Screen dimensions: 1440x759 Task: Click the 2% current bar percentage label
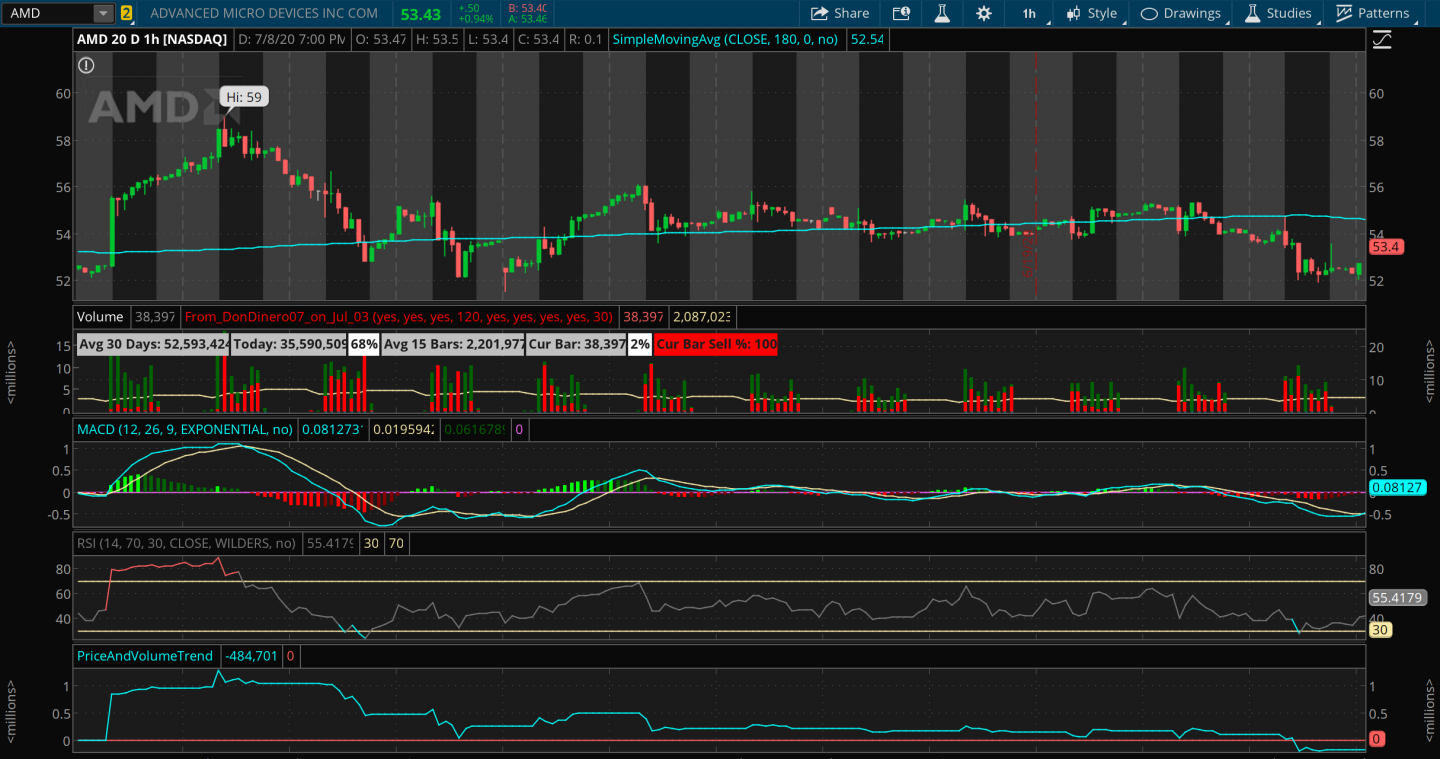[x=640, y=343]
